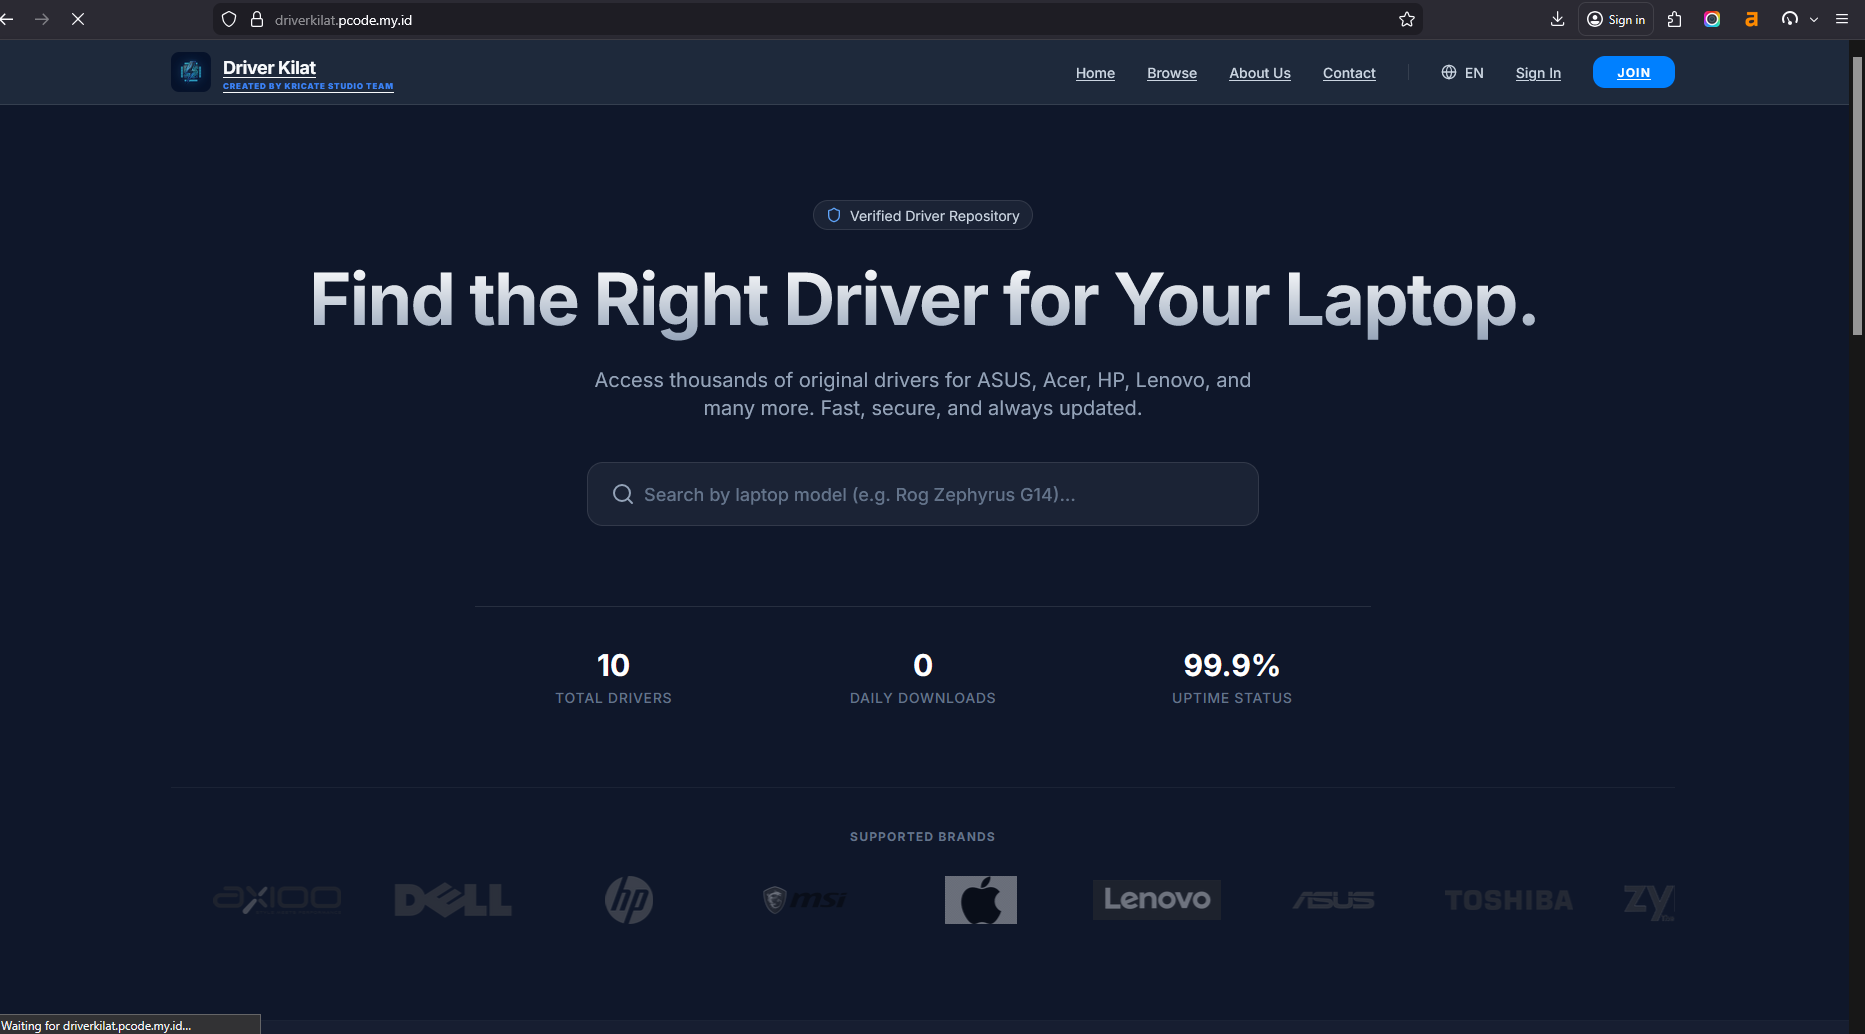Open the Amazon extension icon
Viewport: 1865px width, 1034px height.
pyautogui.click(x=1751, y=19)
